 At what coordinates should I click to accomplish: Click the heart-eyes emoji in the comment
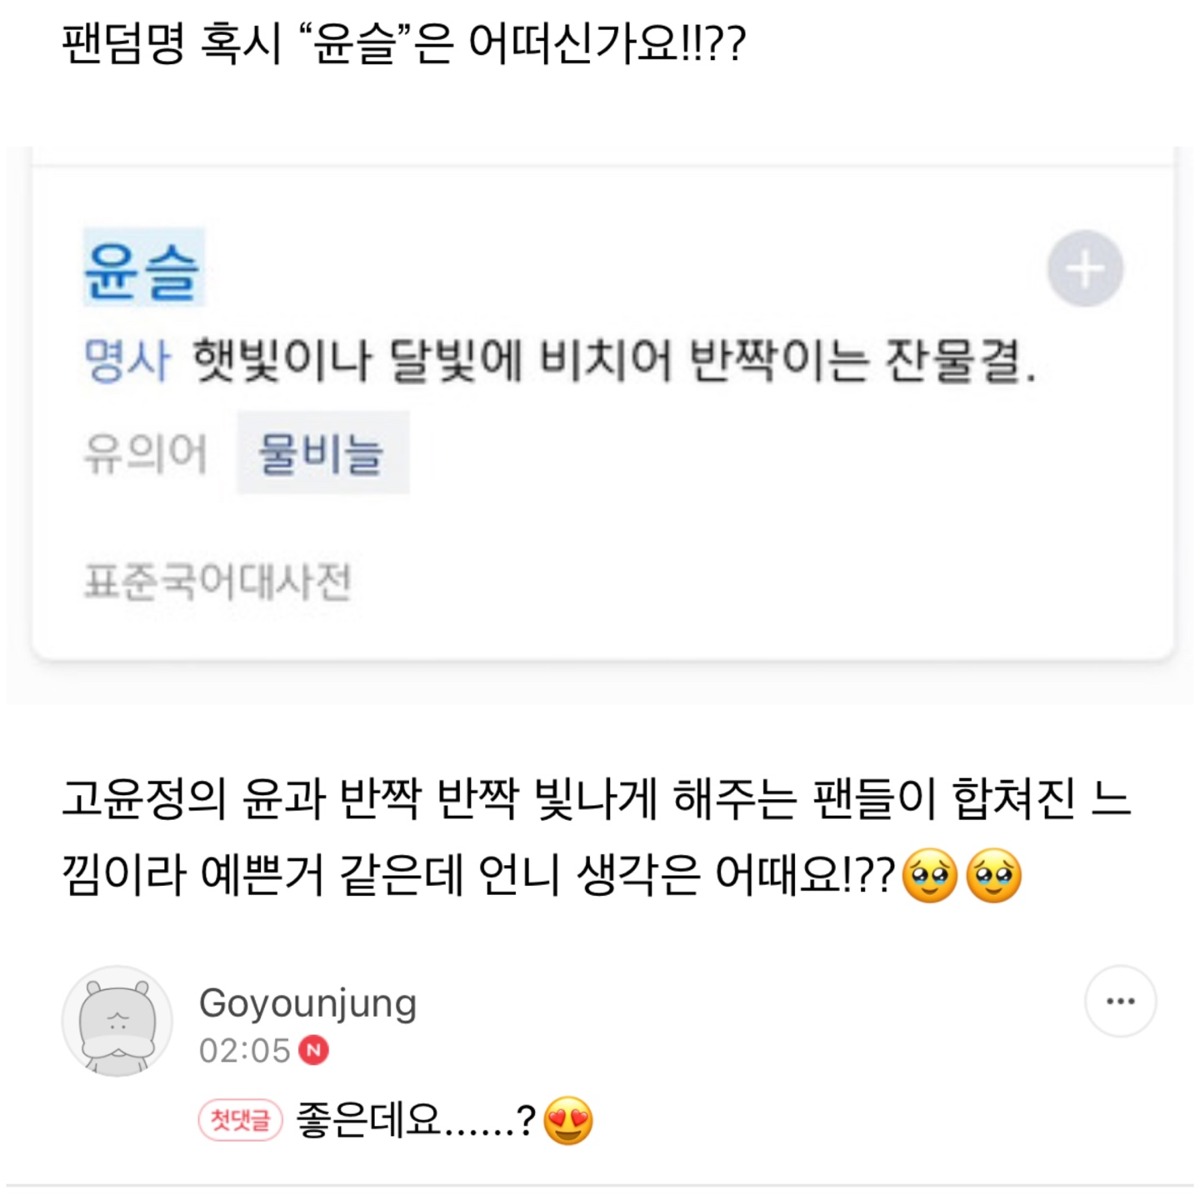pos(568,1121)
